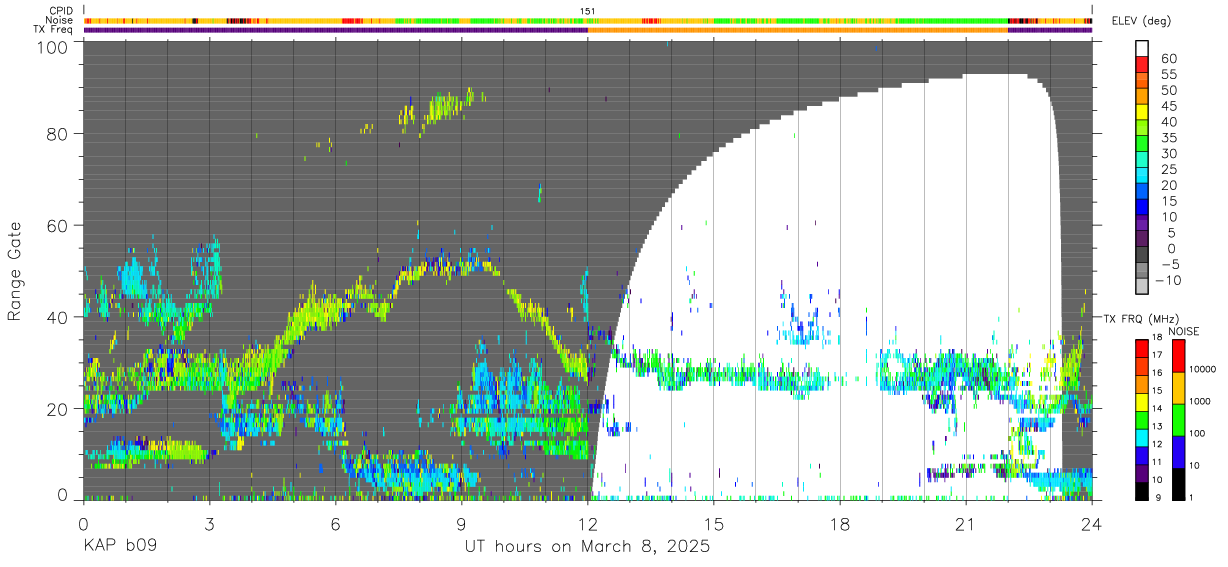Click the KAP b09 radar label
1228x567 pixels.
119,547
